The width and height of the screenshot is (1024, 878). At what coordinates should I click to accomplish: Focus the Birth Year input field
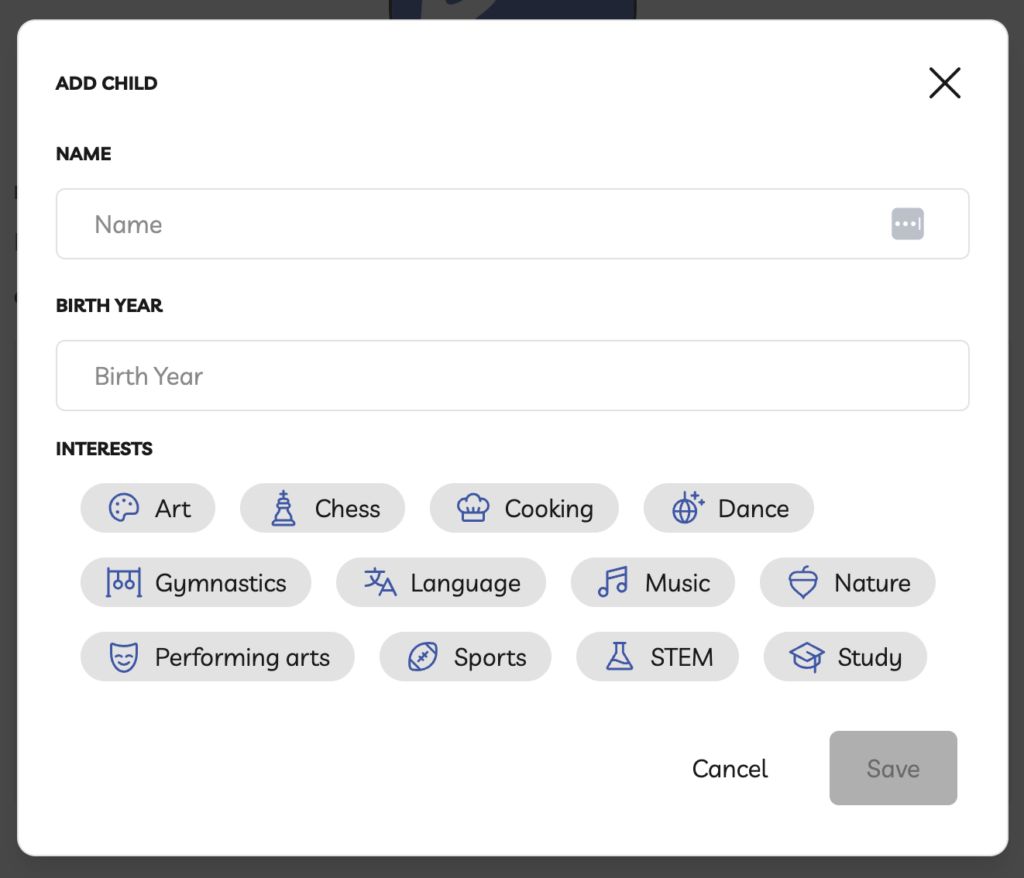point(512,376)
